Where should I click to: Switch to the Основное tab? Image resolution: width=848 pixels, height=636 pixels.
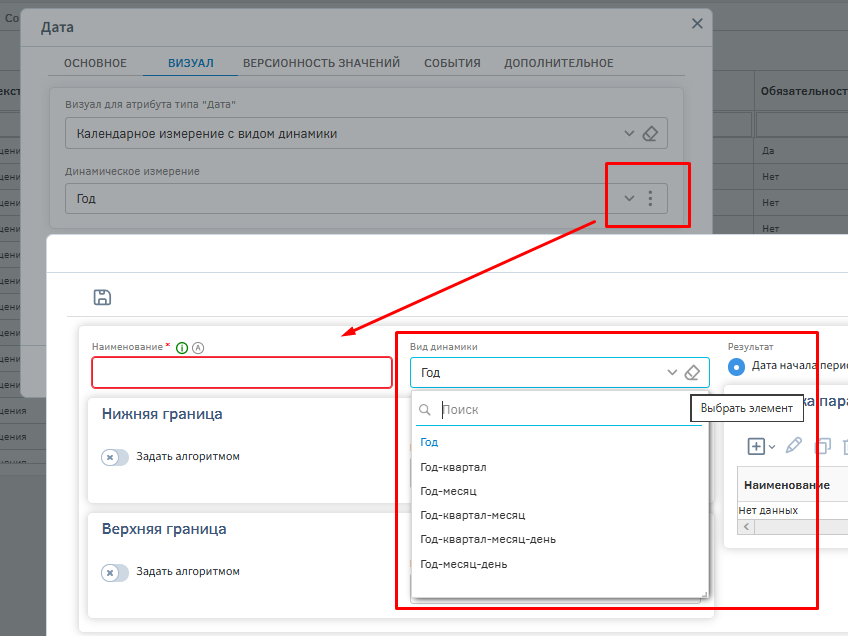[x=95, y=63]
